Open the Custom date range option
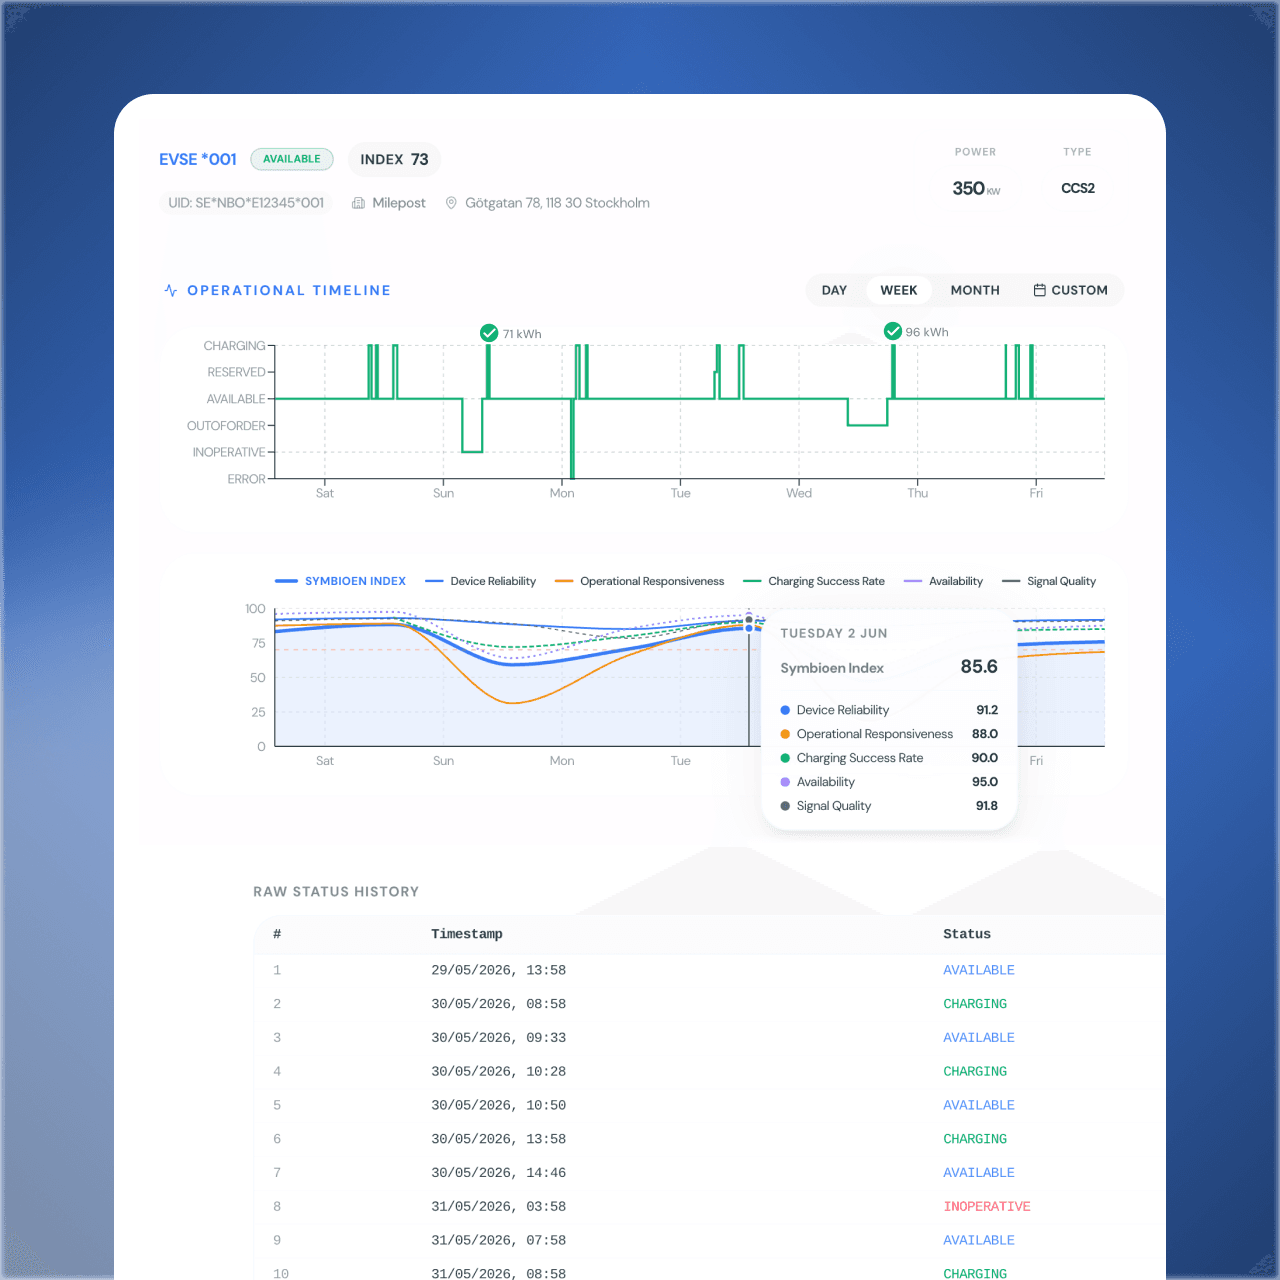Screen dimensions: 1280x1280 point(1070,290)
